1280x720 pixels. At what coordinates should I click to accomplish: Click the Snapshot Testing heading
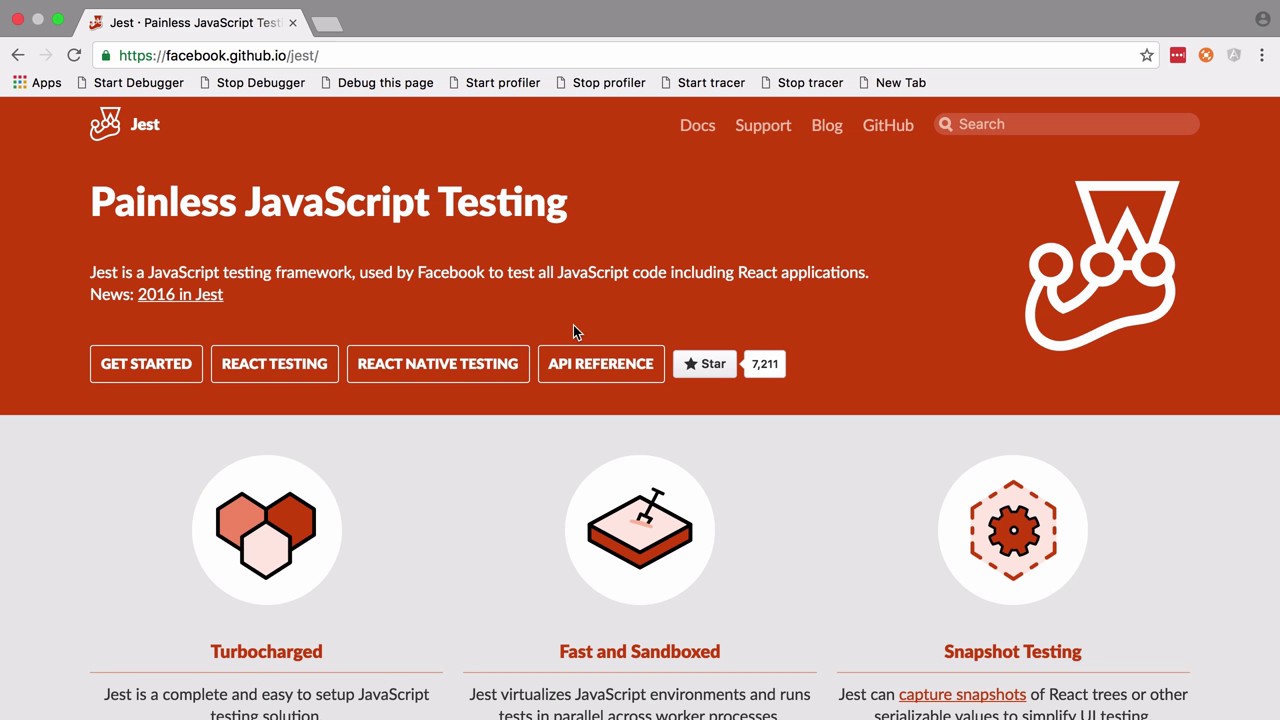[x=1013, y=651]
